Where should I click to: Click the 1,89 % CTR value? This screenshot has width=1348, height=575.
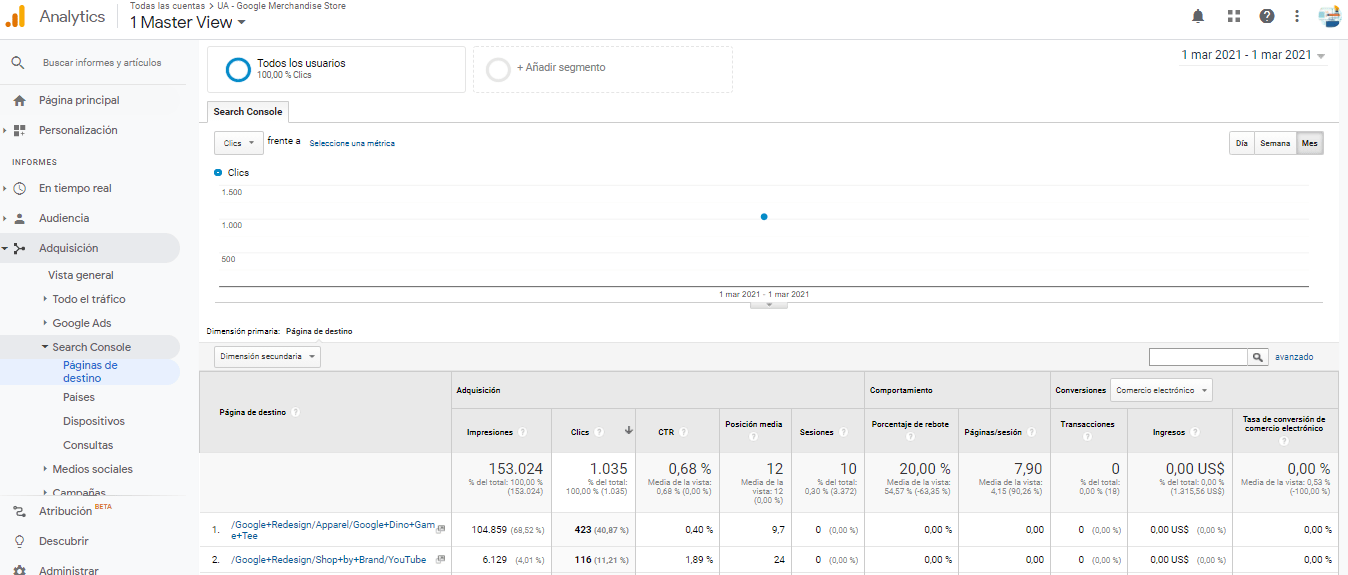point(699,560)
